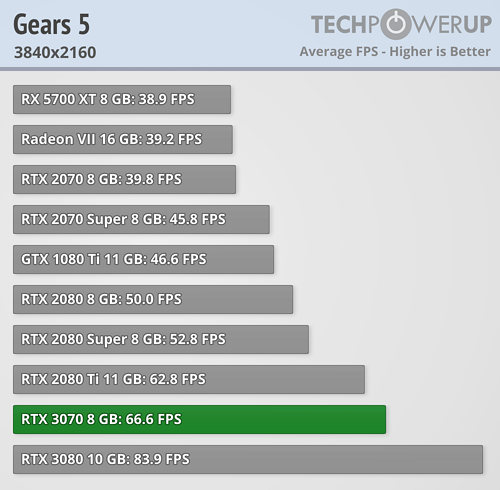Click the 66.6 FPS value label
This screenshot has height=490, width=500.
pyautogui.click(x=153, y=419)
